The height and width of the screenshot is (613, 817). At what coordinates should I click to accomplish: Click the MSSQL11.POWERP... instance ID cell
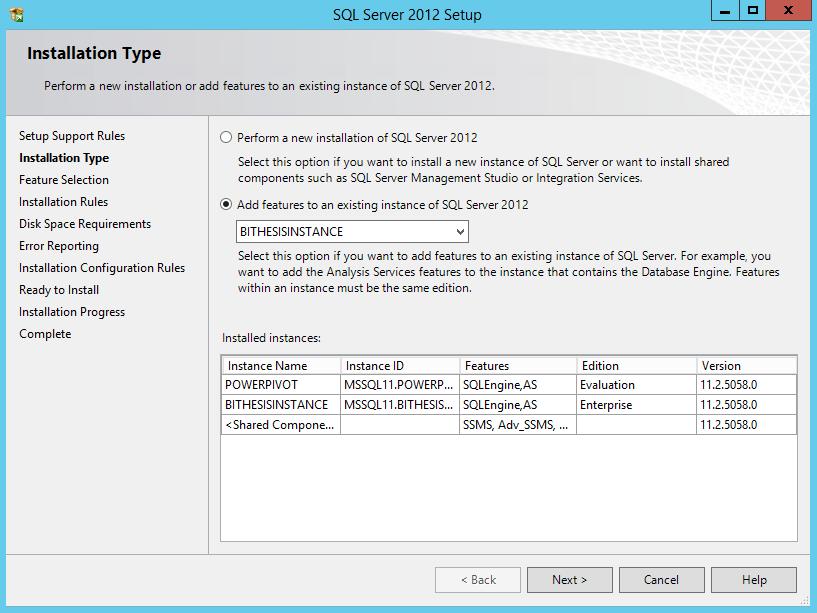point(400,385)
